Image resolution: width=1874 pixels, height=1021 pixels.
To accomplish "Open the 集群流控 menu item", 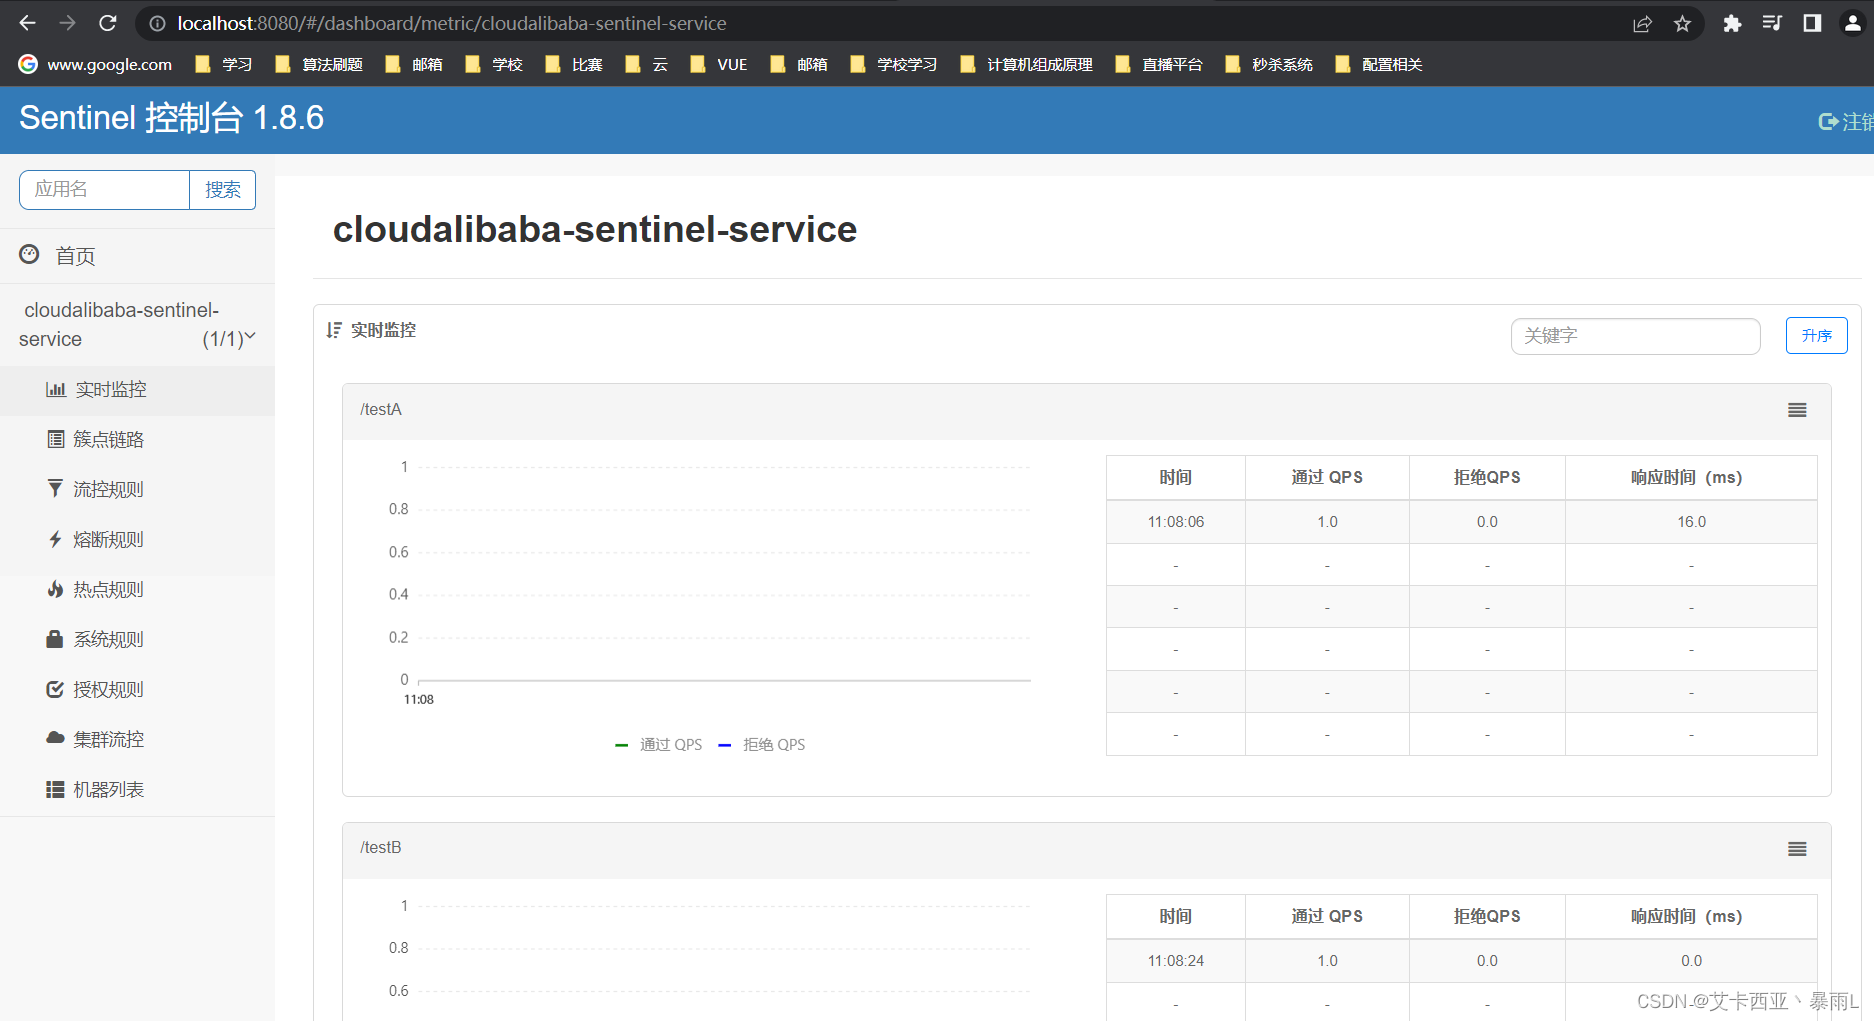I will coord(137,740).
